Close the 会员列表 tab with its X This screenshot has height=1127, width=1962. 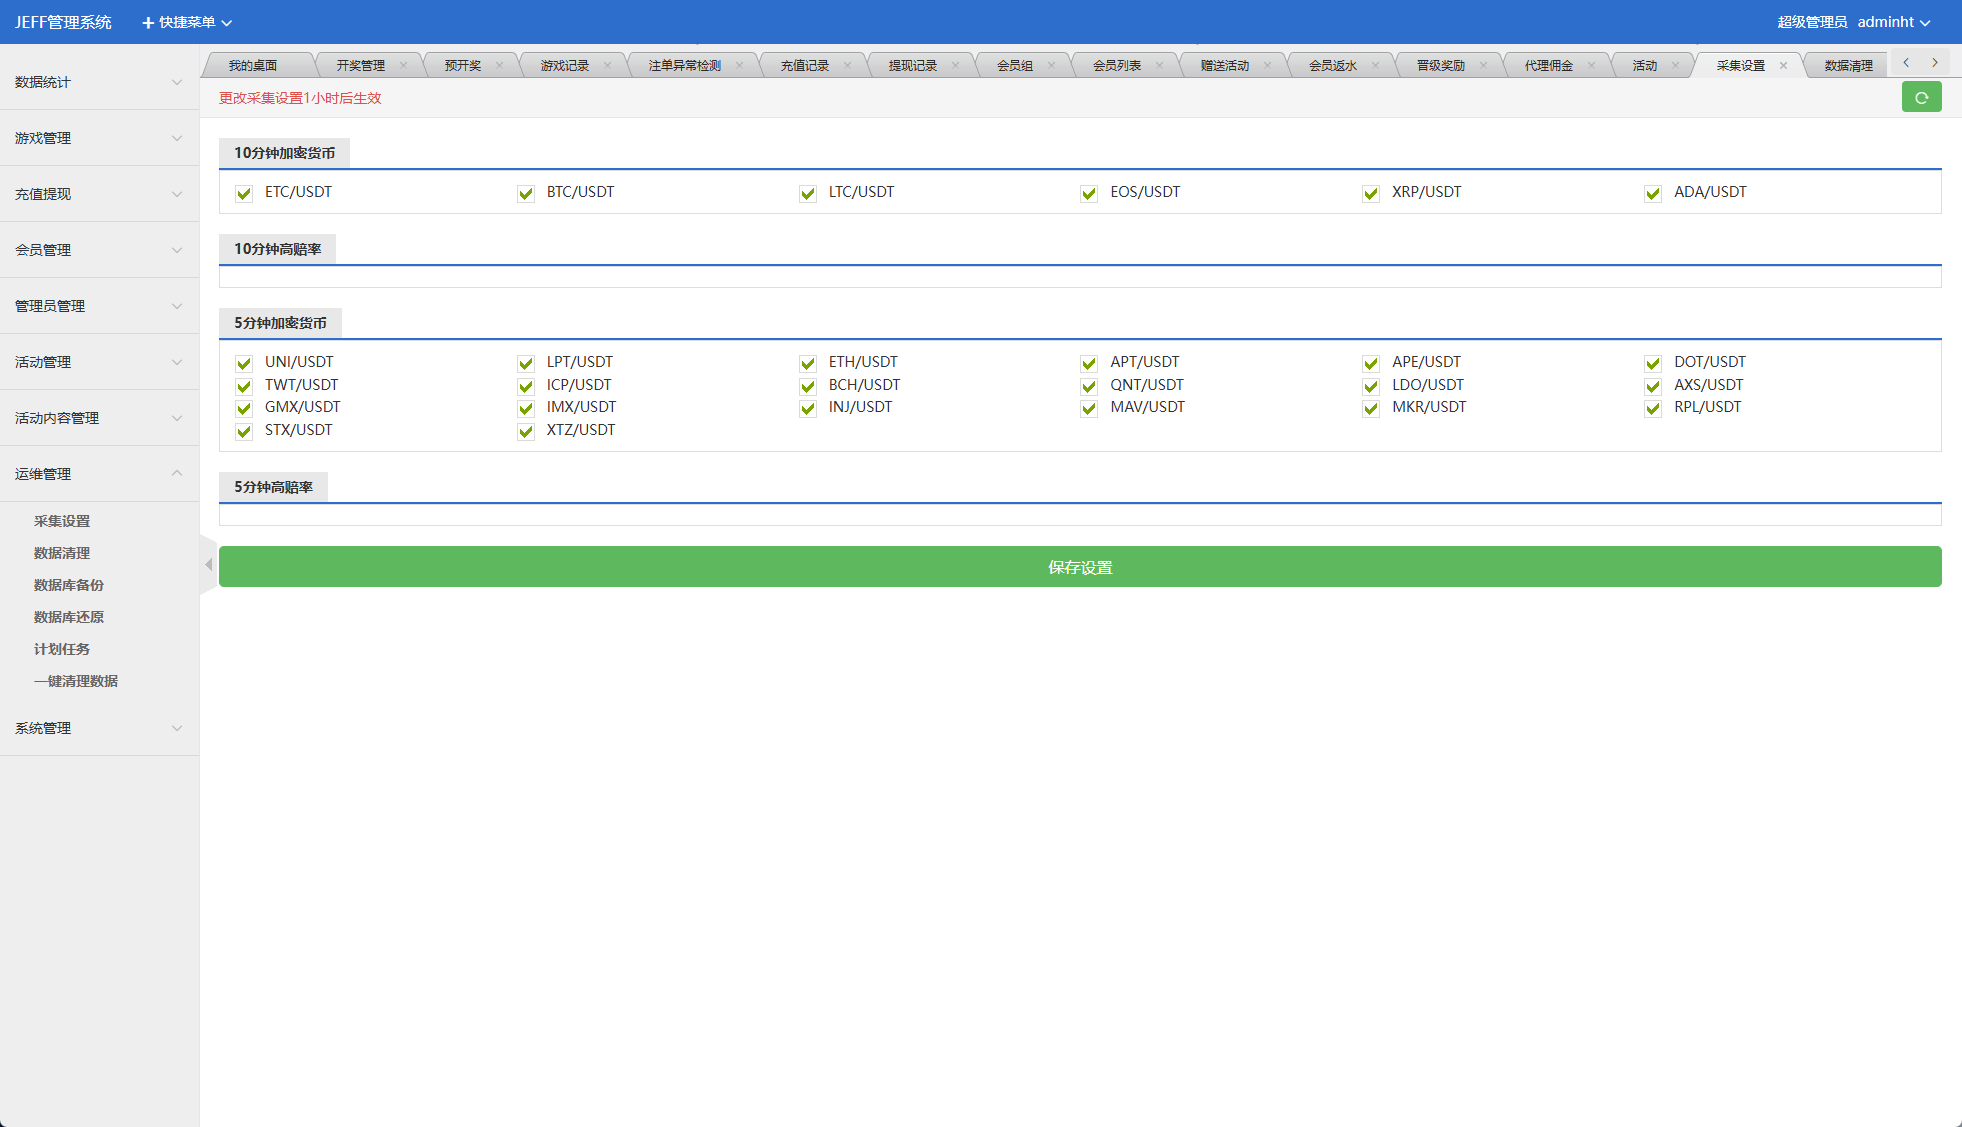tap(1159, 66)
